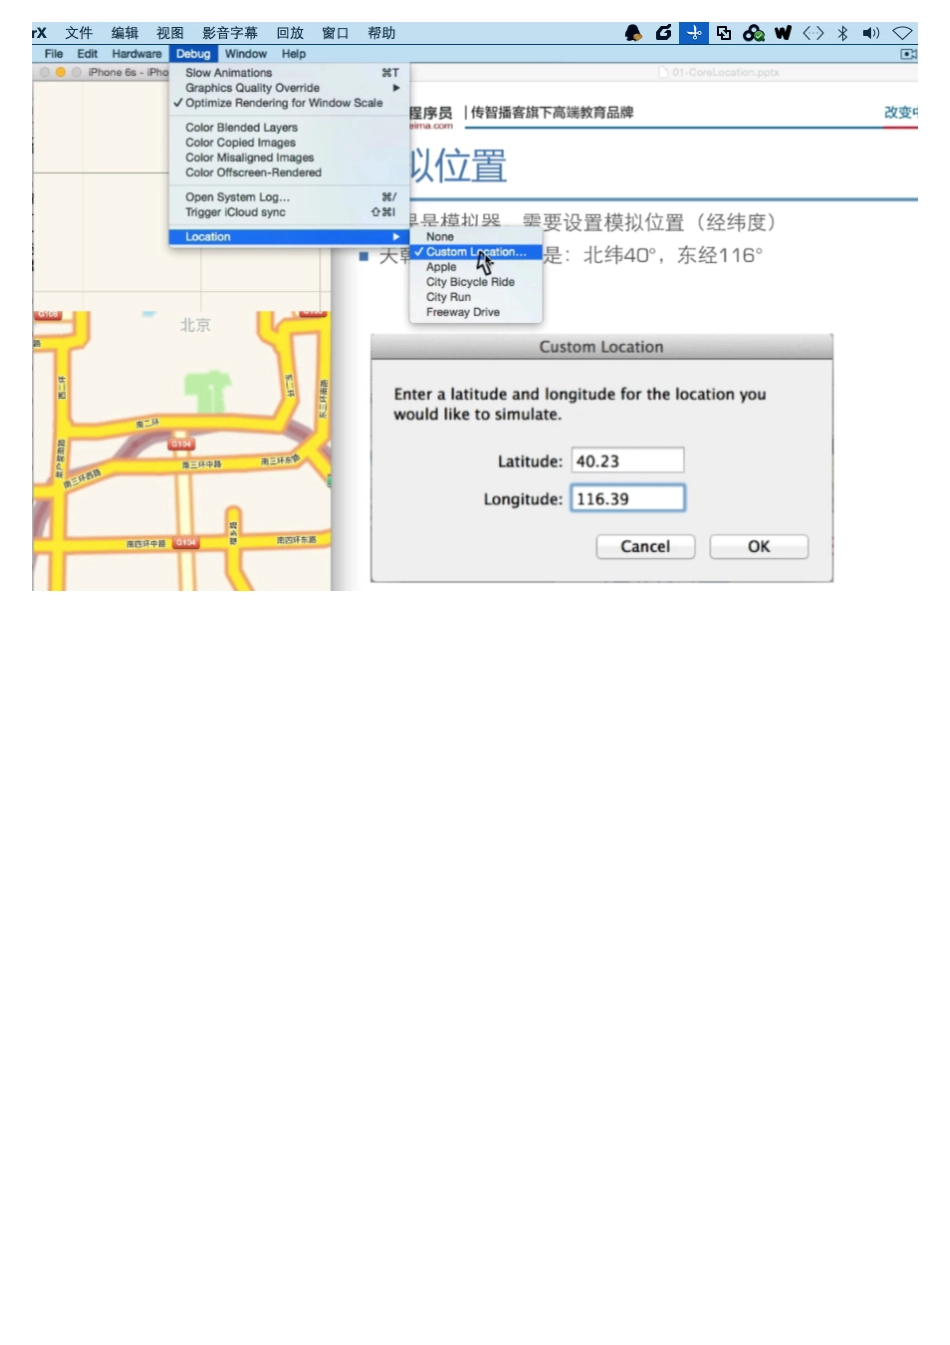Viewport: 950px width, 1345px height.
Task: Choose Open System Log from Debug menu
Action: coord(235,197)
